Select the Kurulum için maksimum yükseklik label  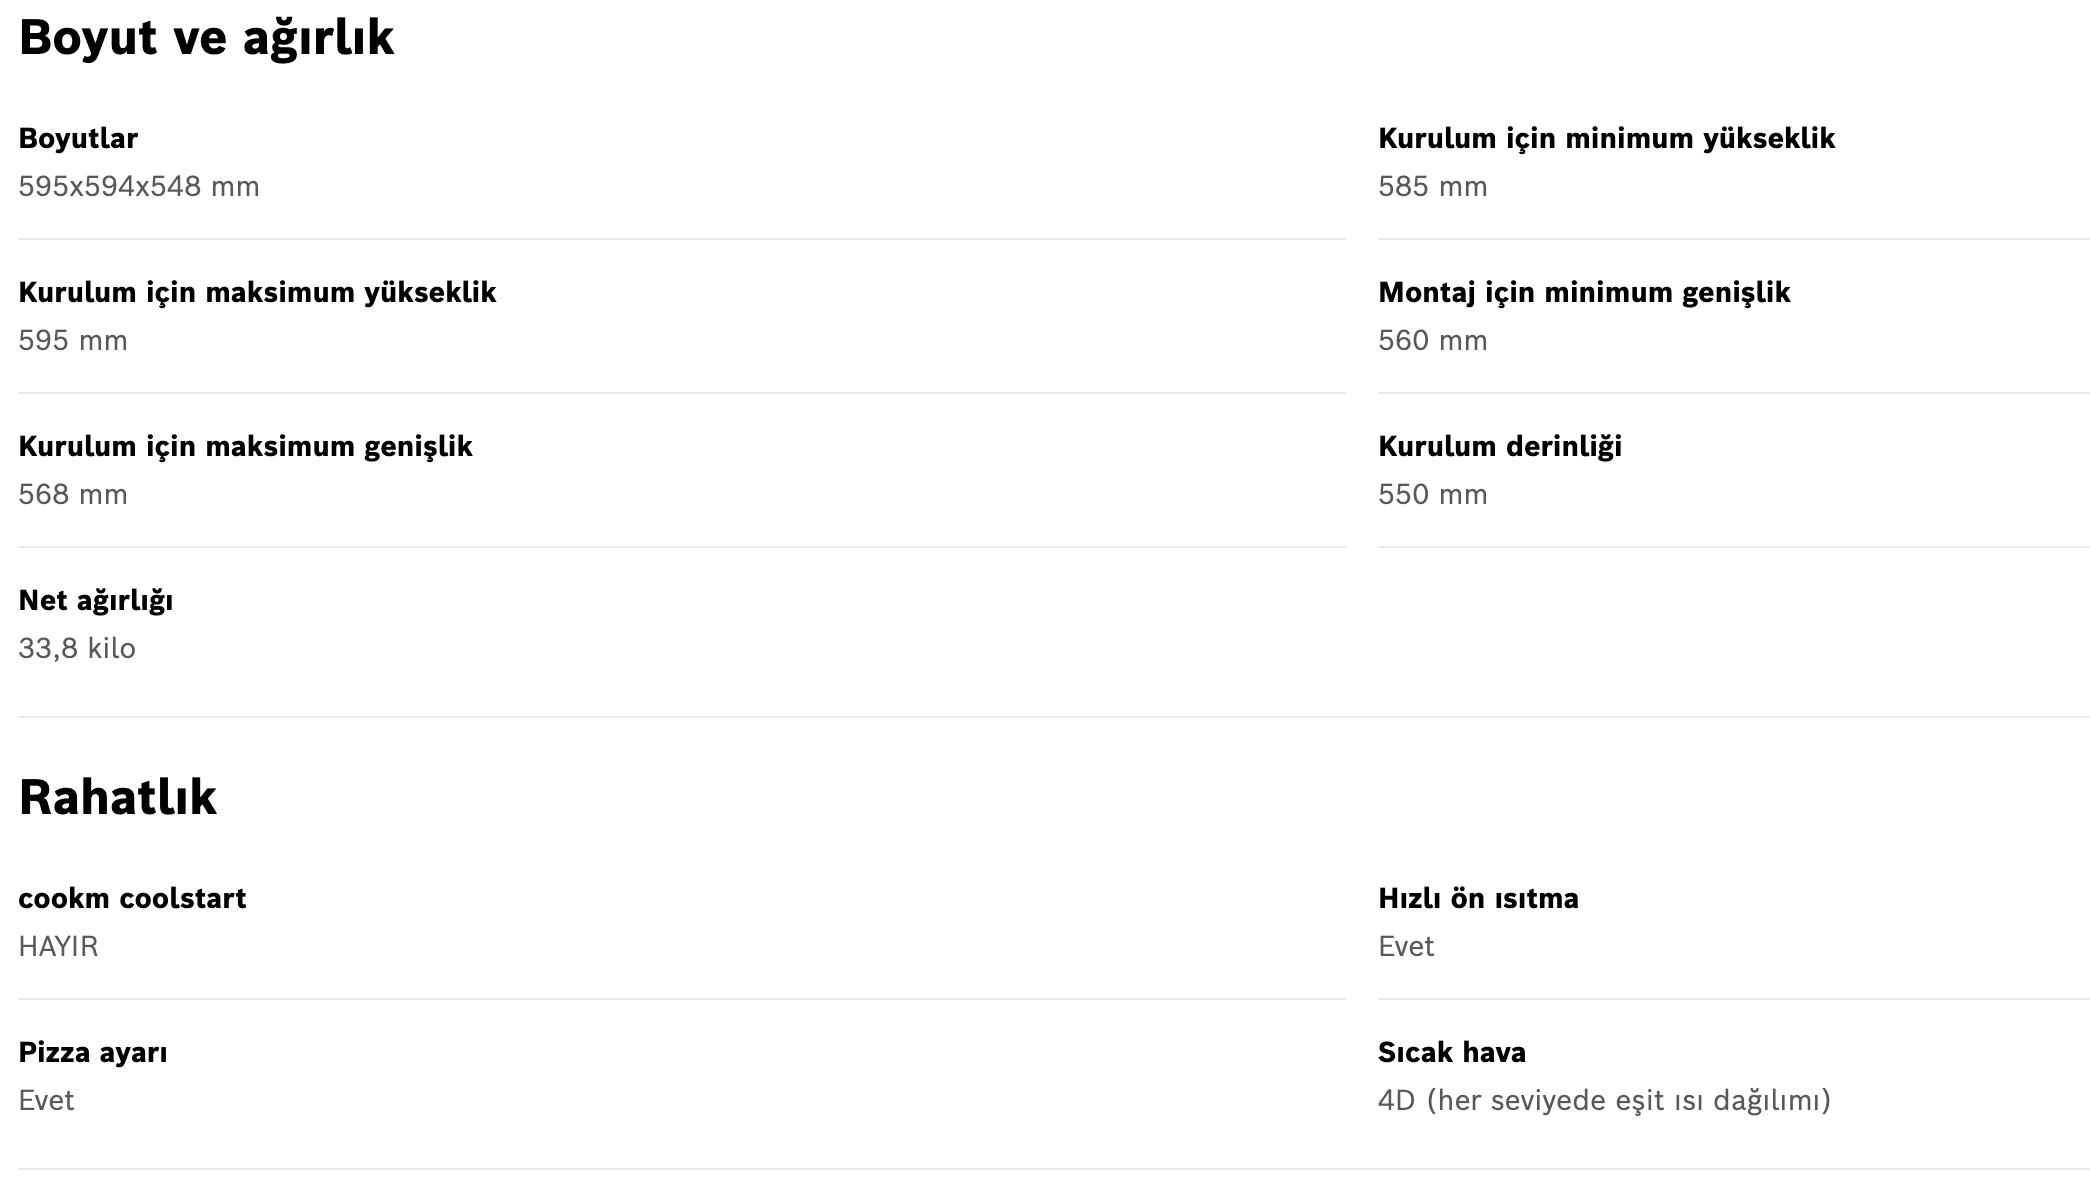257,293
